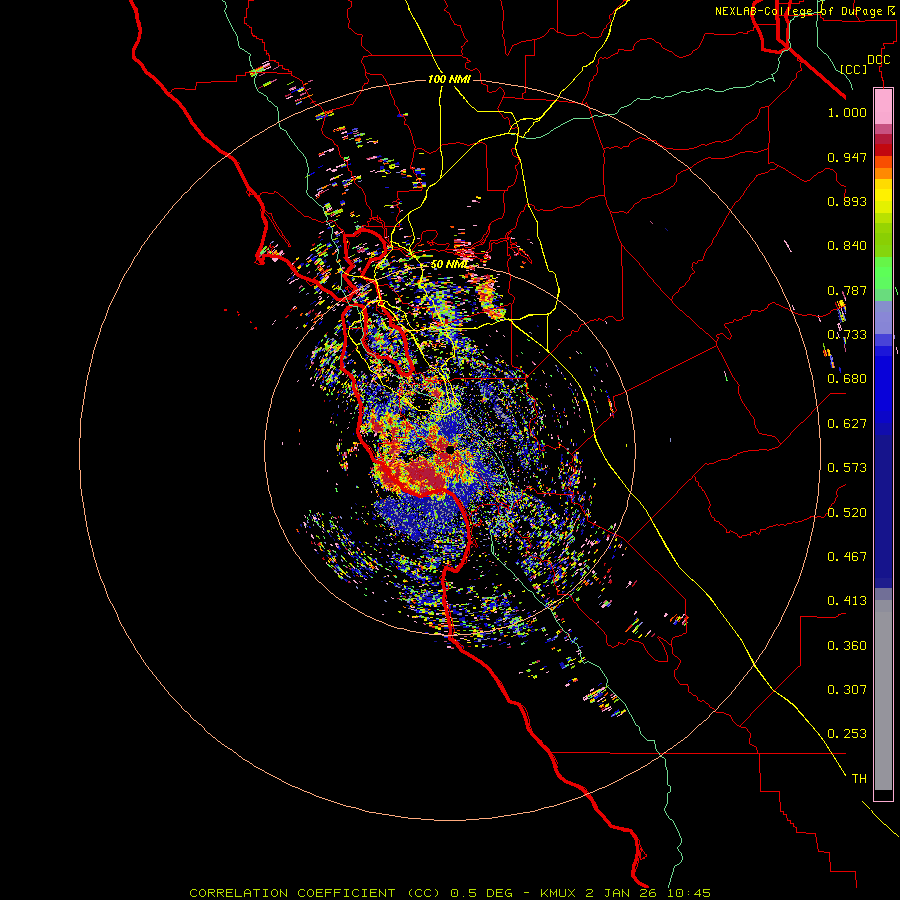Image resolution: width=900 pixels, height=900 pixels.
Task: Select the 0.520 scale value
Action: [847, 513]
